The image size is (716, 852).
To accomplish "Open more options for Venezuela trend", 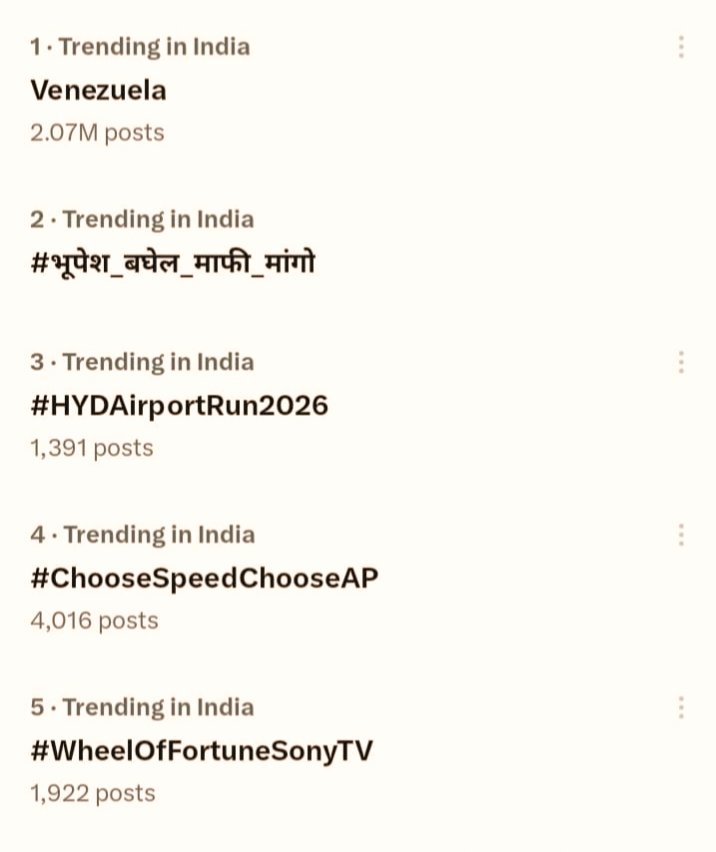I will 681,47.
